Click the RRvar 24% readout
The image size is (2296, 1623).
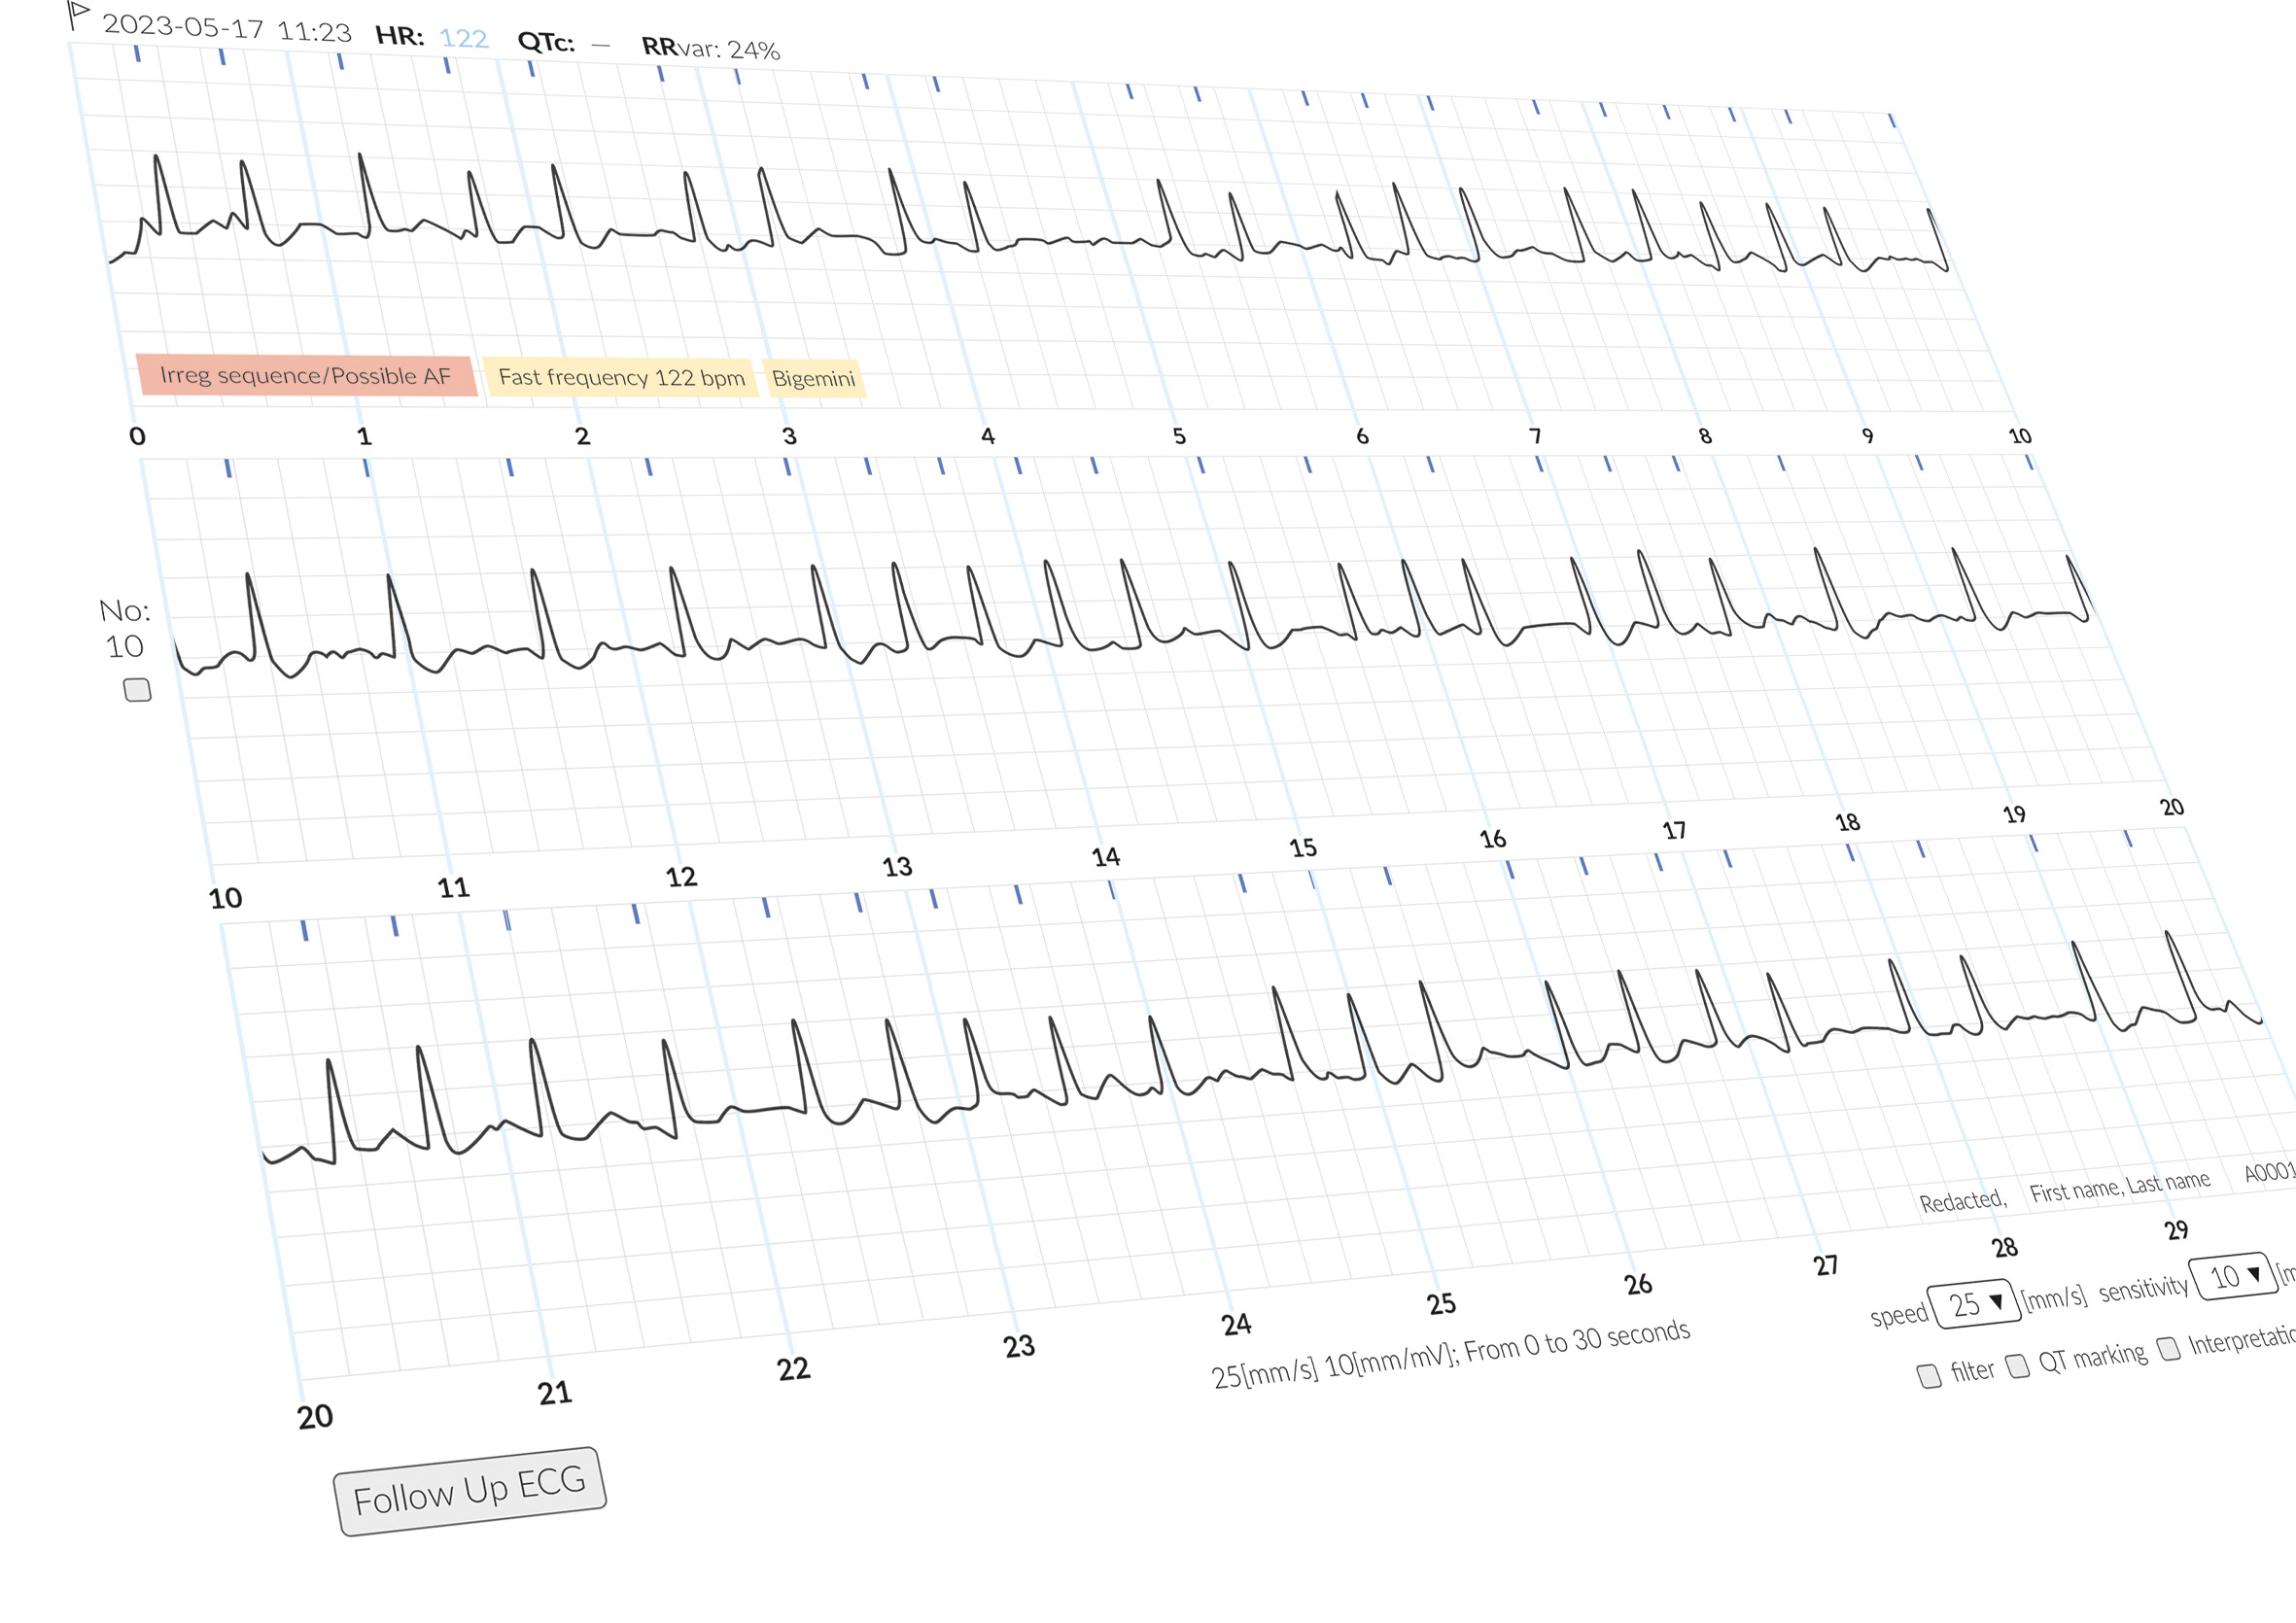[x=710, y=48]
